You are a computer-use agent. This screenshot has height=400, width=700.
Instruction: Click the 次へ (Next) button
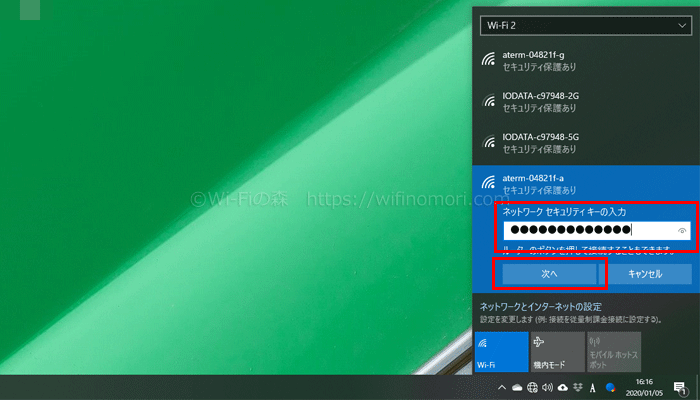click(x=549, y=274)
